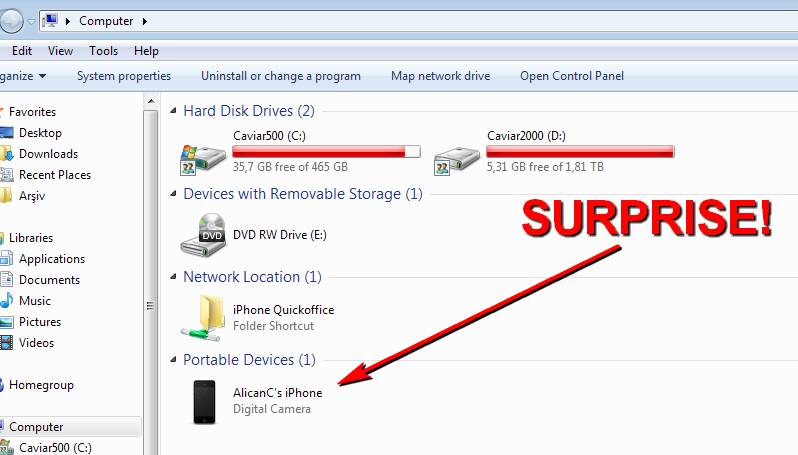Click navigation pane scroll up arrow

pos(151,101)
